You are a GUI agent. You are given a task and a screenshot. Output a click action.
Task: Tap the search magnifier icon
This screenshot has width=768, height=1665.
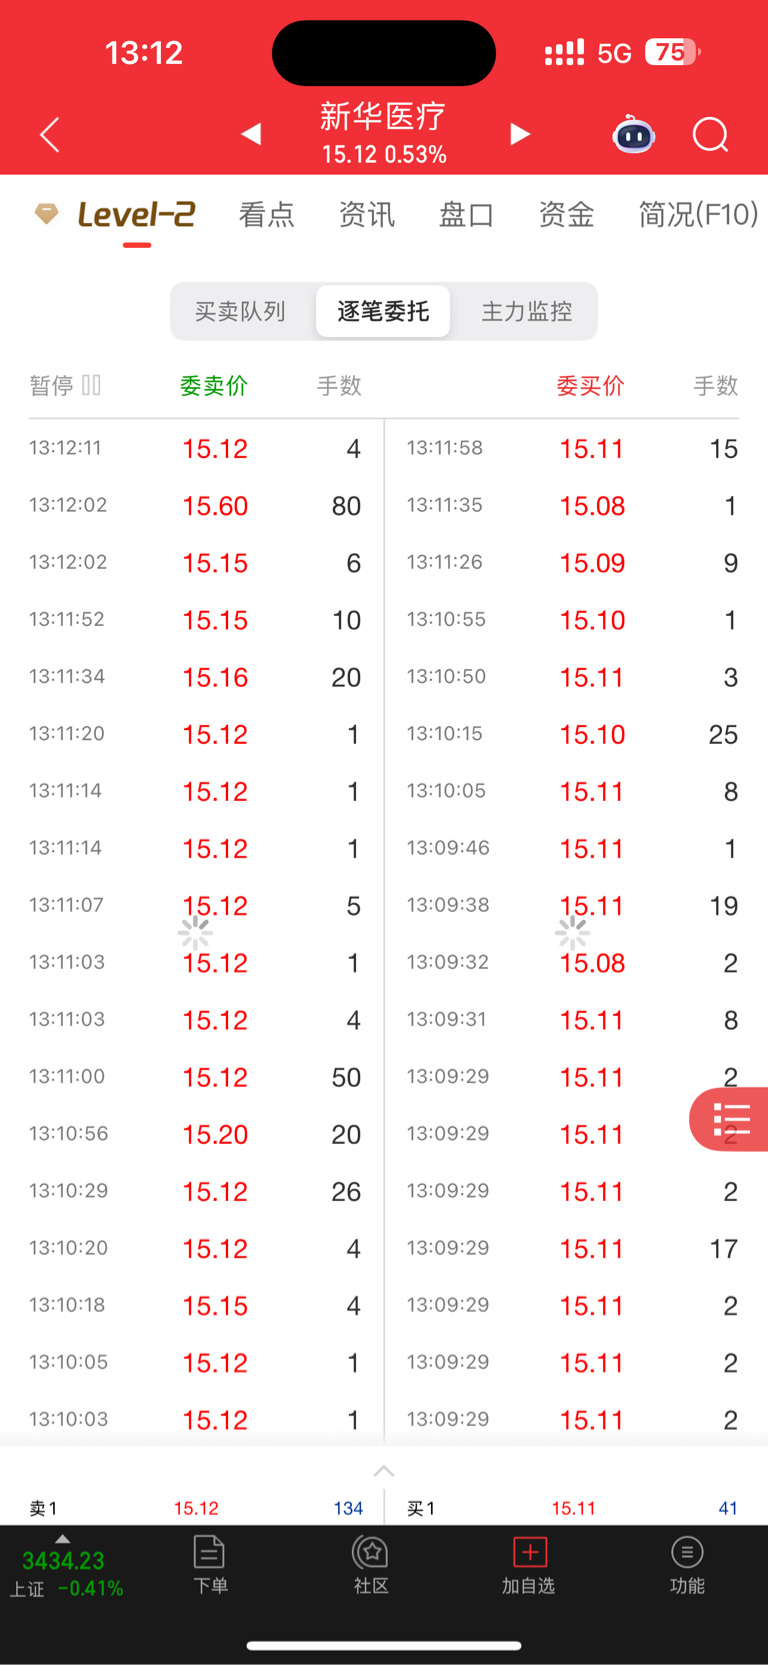(710, 135)
